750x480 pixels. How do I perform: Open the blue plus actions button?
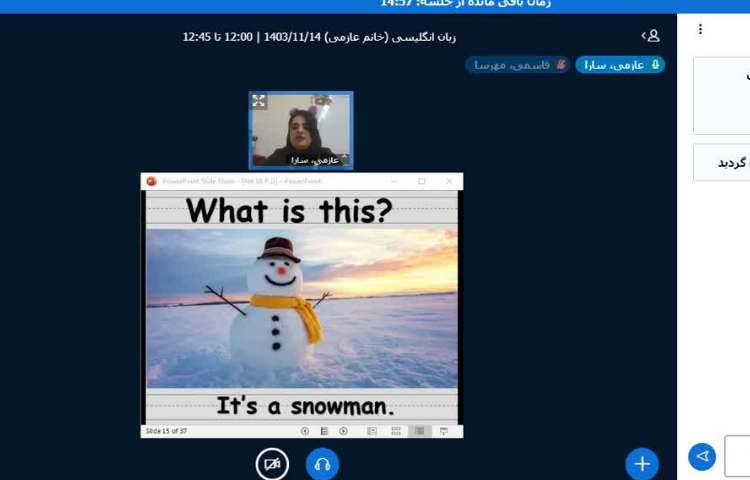[642, 464]
